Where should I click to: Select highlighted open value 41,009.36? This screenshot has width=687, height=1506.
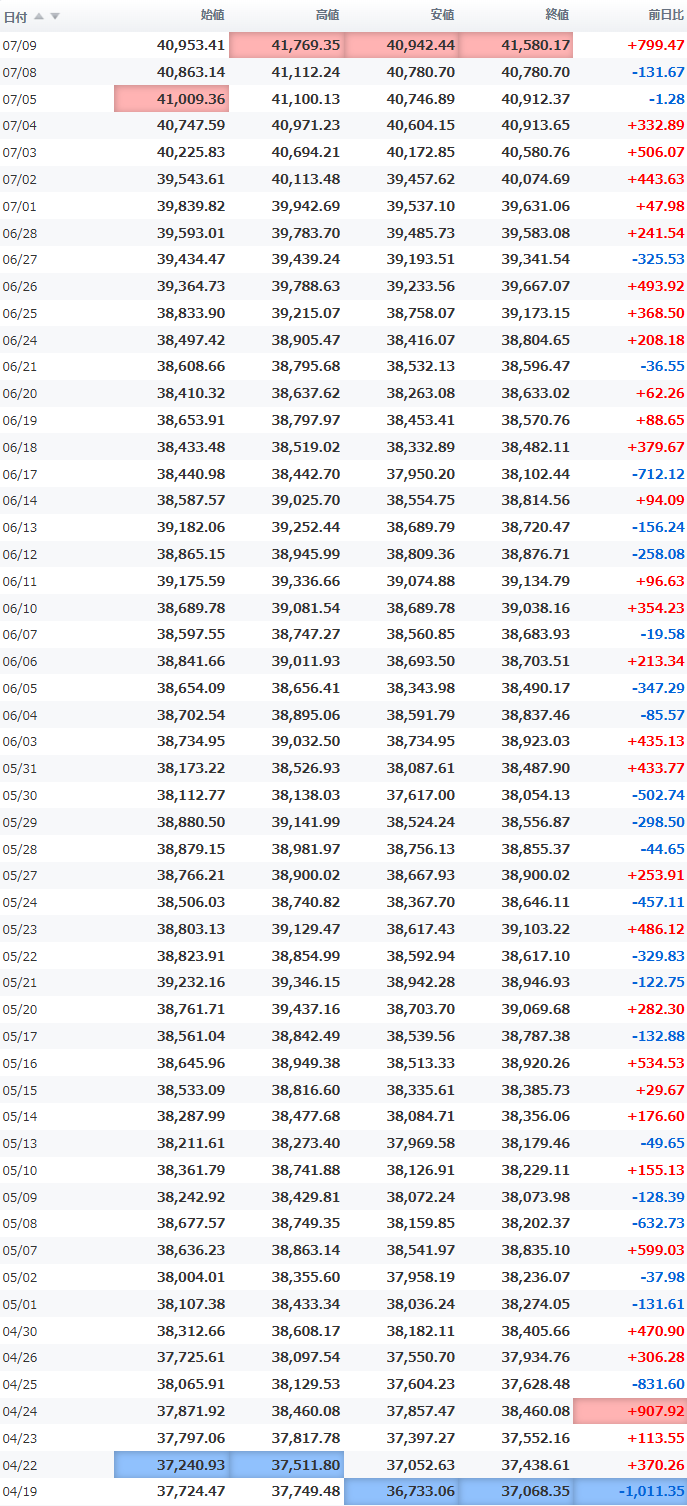(171, 98)
